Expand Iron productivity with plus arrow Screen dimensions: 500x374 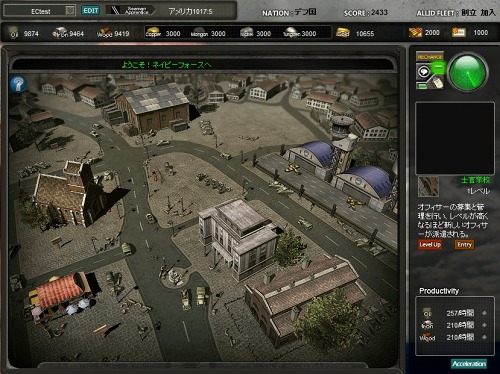point(484,325)
